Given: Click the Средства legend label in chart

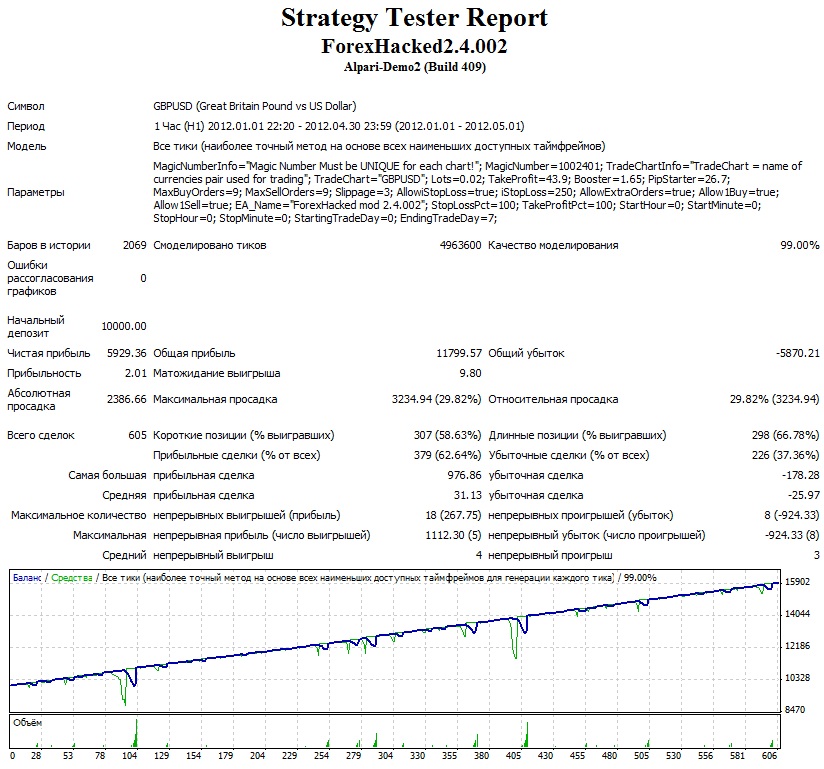Looking at the screenshot, I should pos(71,578).
